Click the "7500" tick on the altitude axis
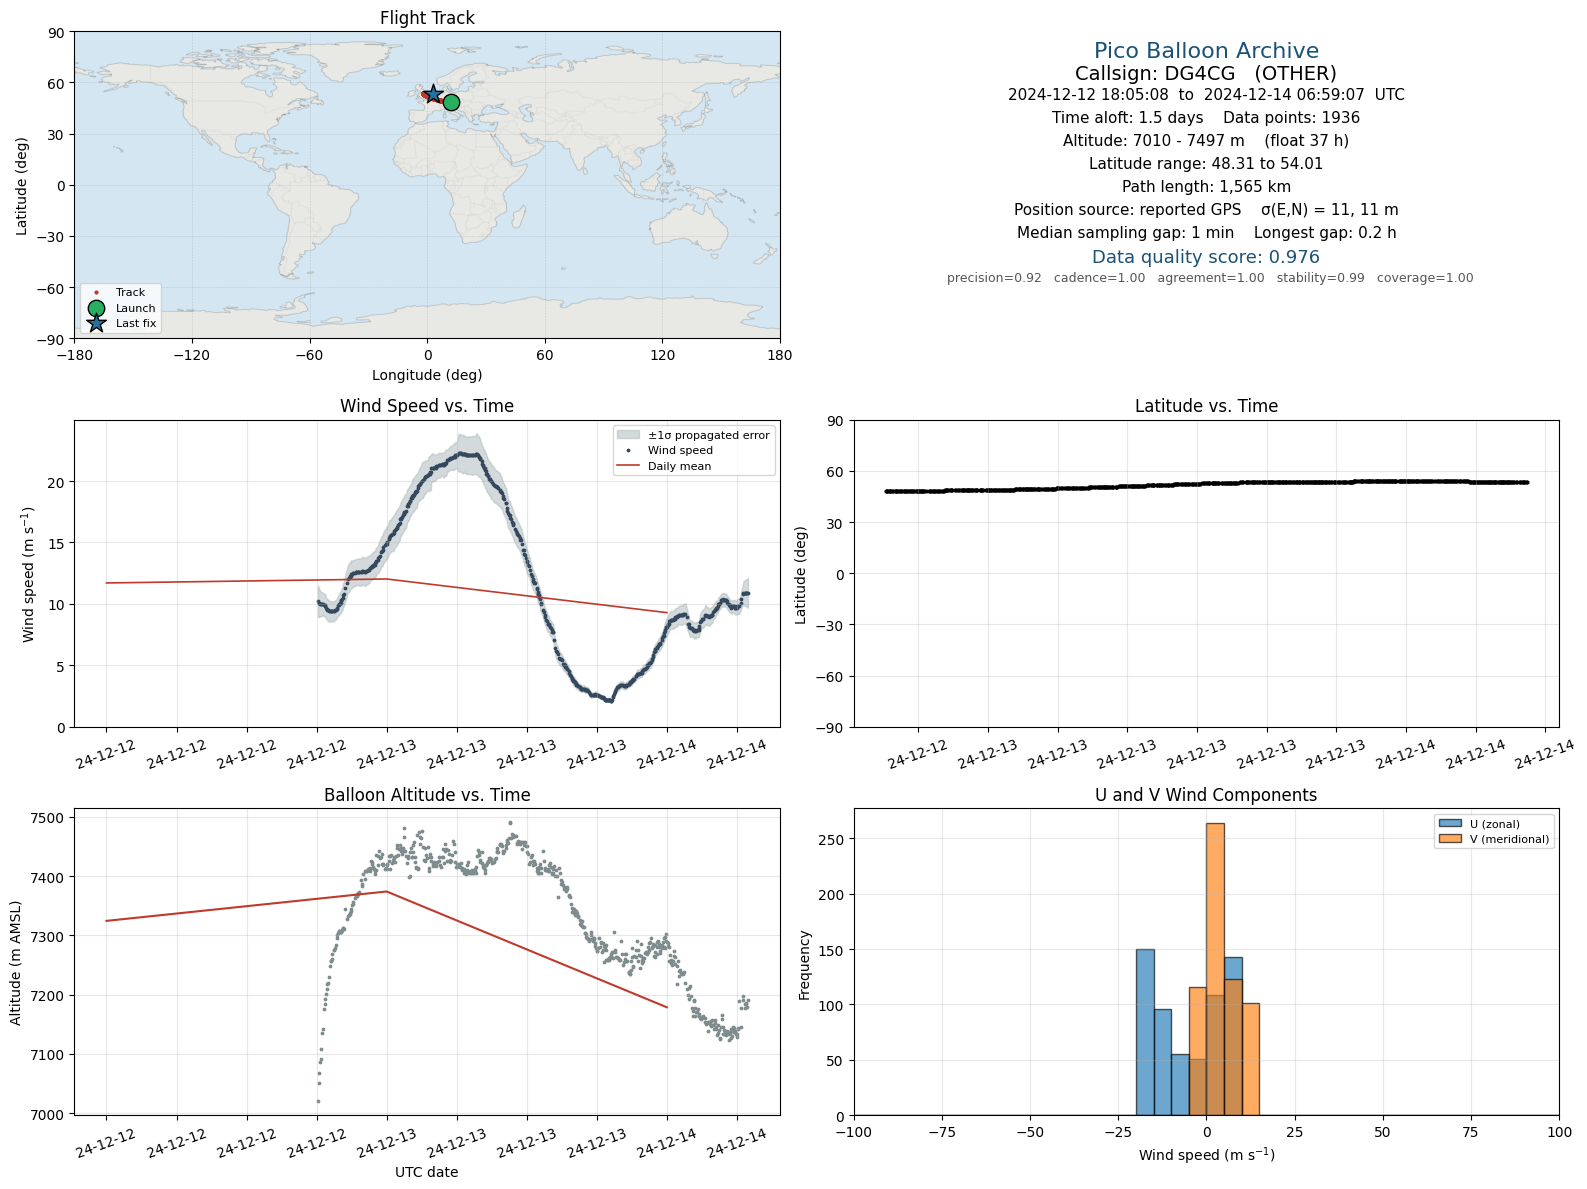This screenshot has width=1587, height=1189. tap(48, 818)
